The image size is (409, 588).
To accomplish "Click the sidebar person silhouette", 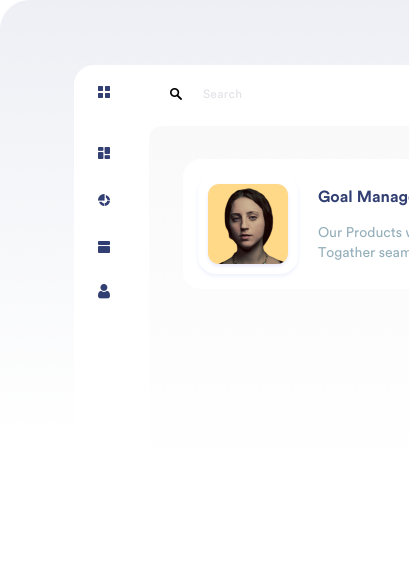I will click(x=104, y=291).
